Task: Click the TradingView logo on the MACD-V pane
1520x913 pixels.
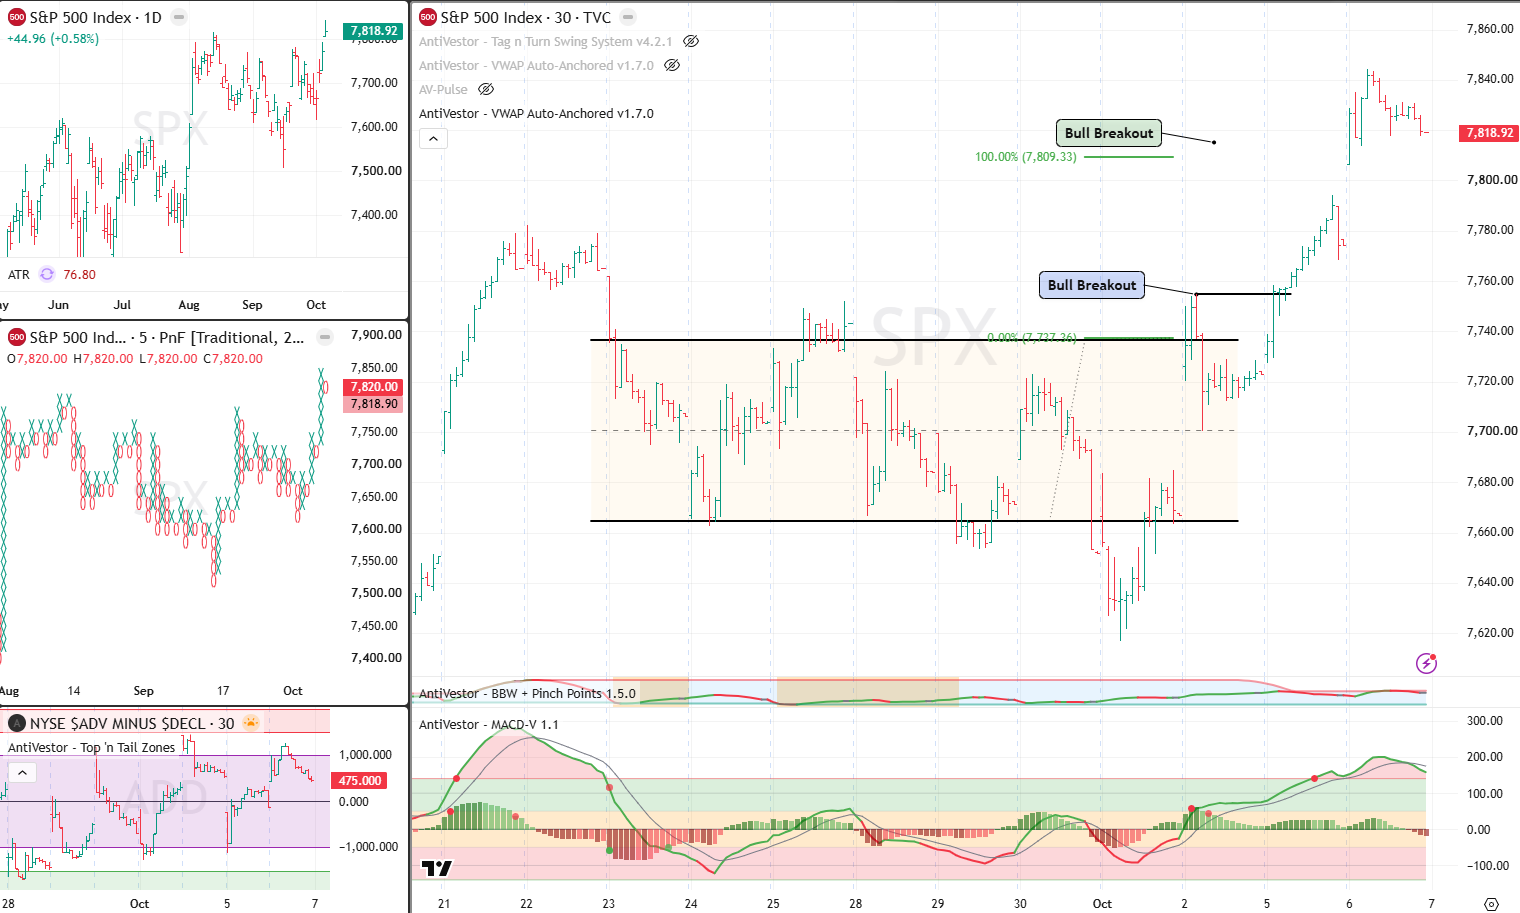Action: (x=437, y=868)
